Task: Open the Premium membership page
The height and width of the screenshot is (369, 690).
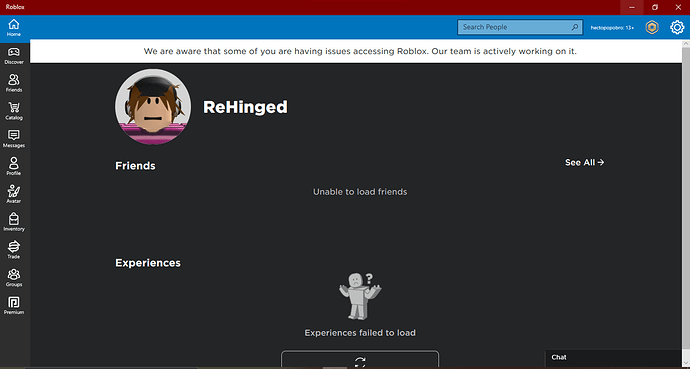Action: [x=14, y=305]
